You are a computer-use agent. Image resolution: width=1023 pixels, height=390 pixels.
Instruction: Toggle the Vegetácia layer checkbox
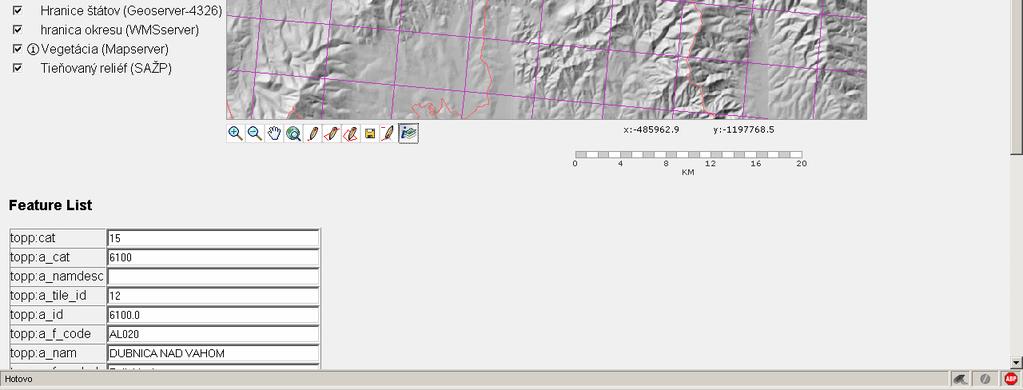(x=18, y=48)
